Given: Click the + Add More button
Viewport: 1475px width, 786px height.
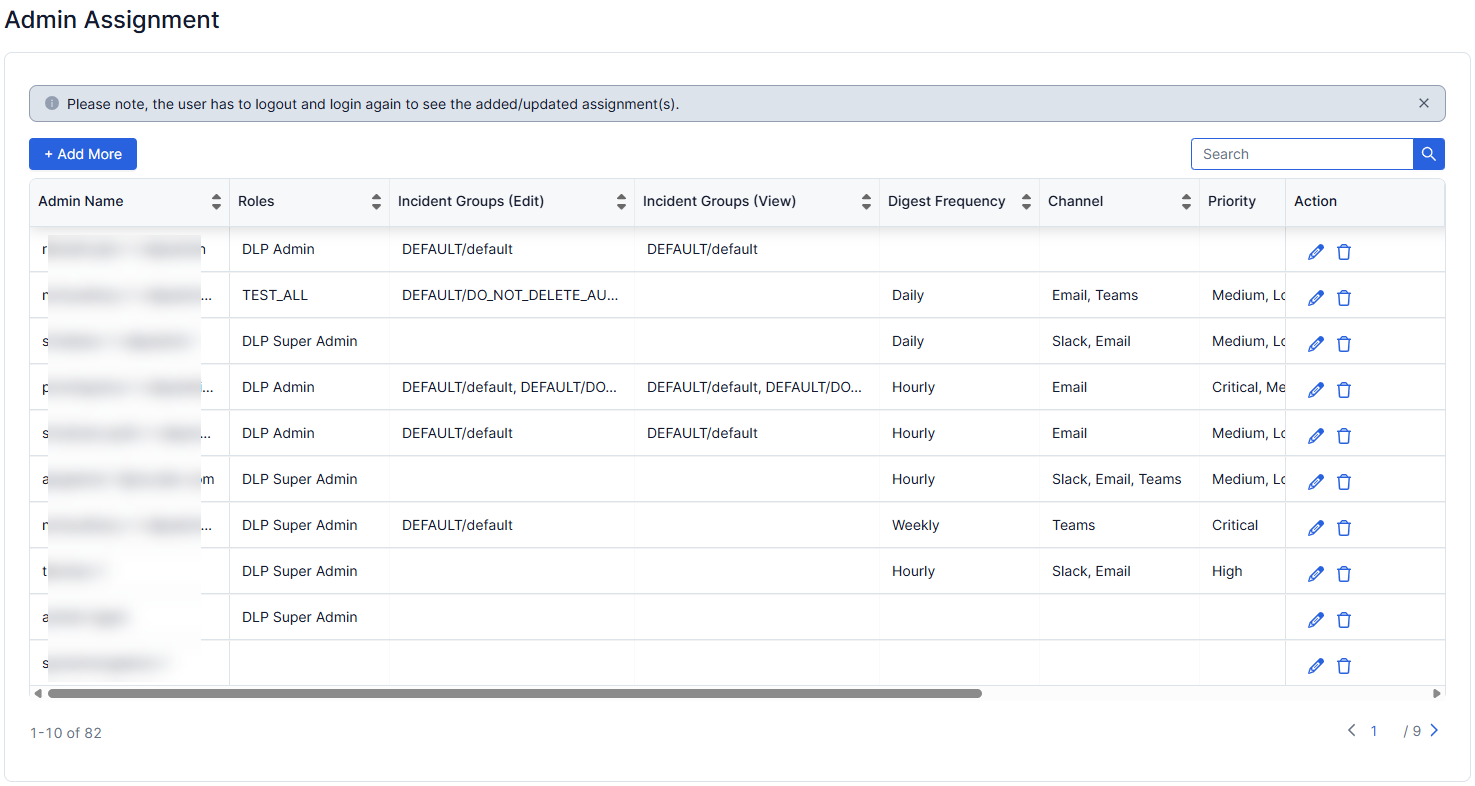Looking at the screenshot, I should click(x=83, y=154).
